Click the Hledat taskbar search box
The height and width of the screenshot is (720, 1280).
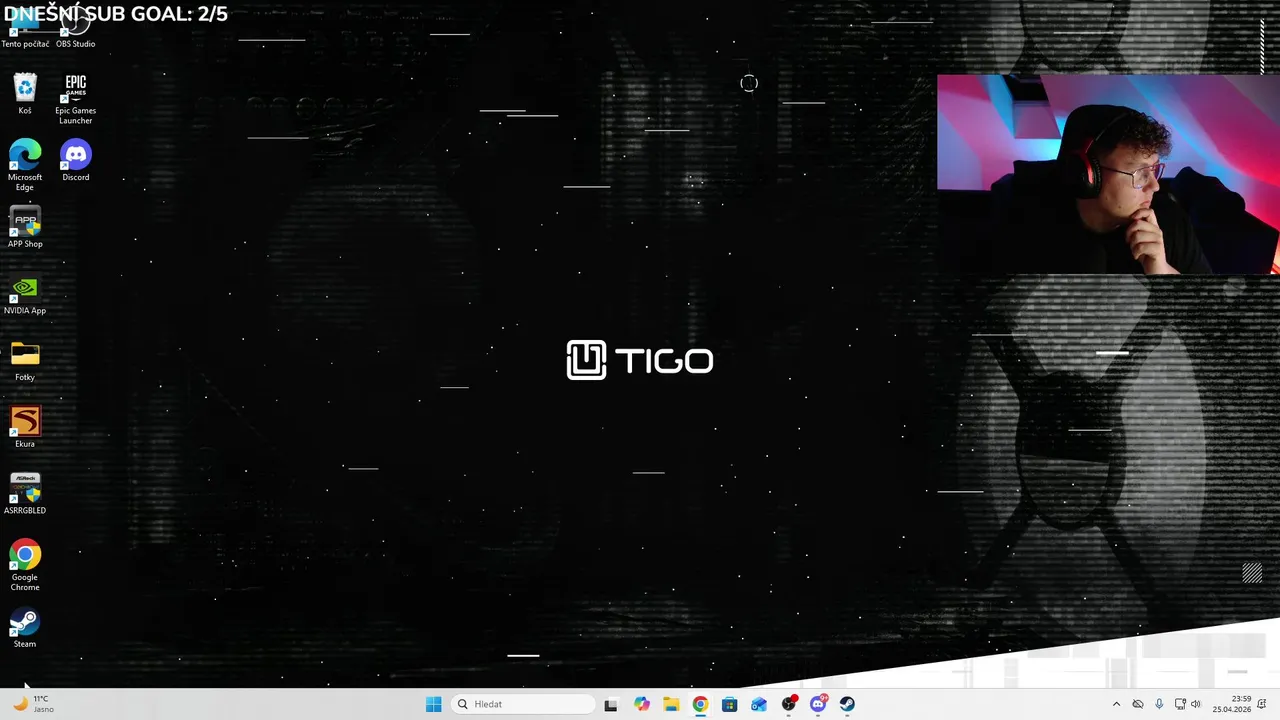point(523,704)
